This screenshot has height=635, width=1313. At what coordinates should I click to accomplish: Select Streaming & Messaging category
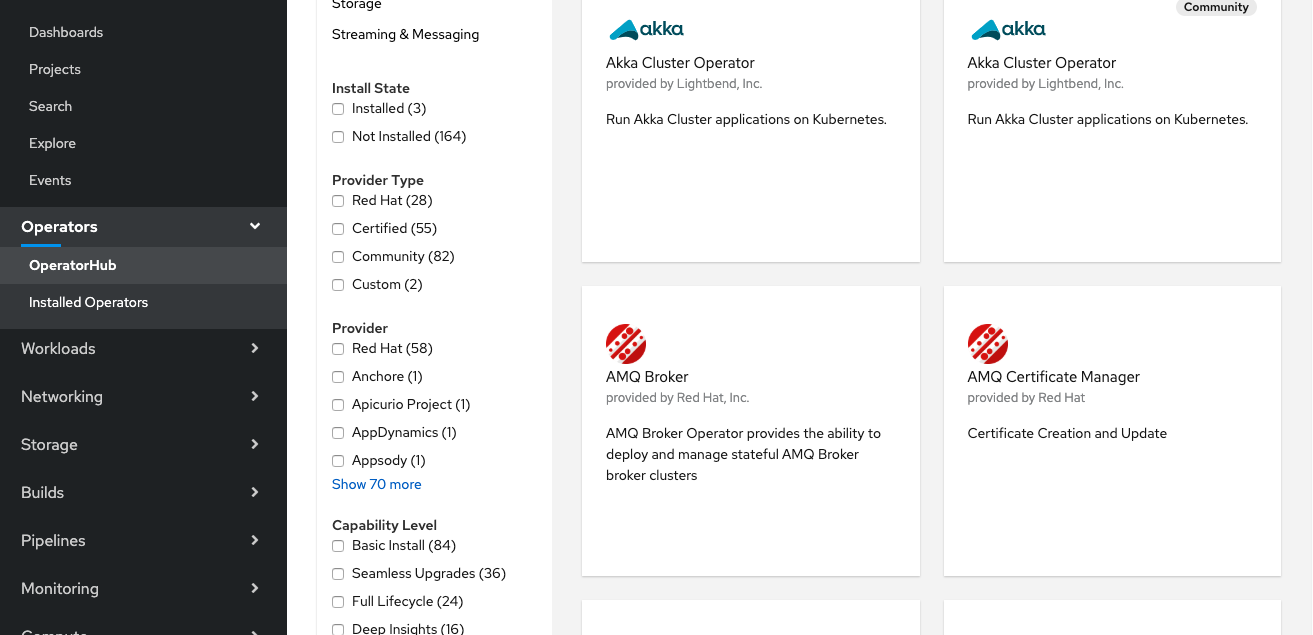[x=405, y=34]
